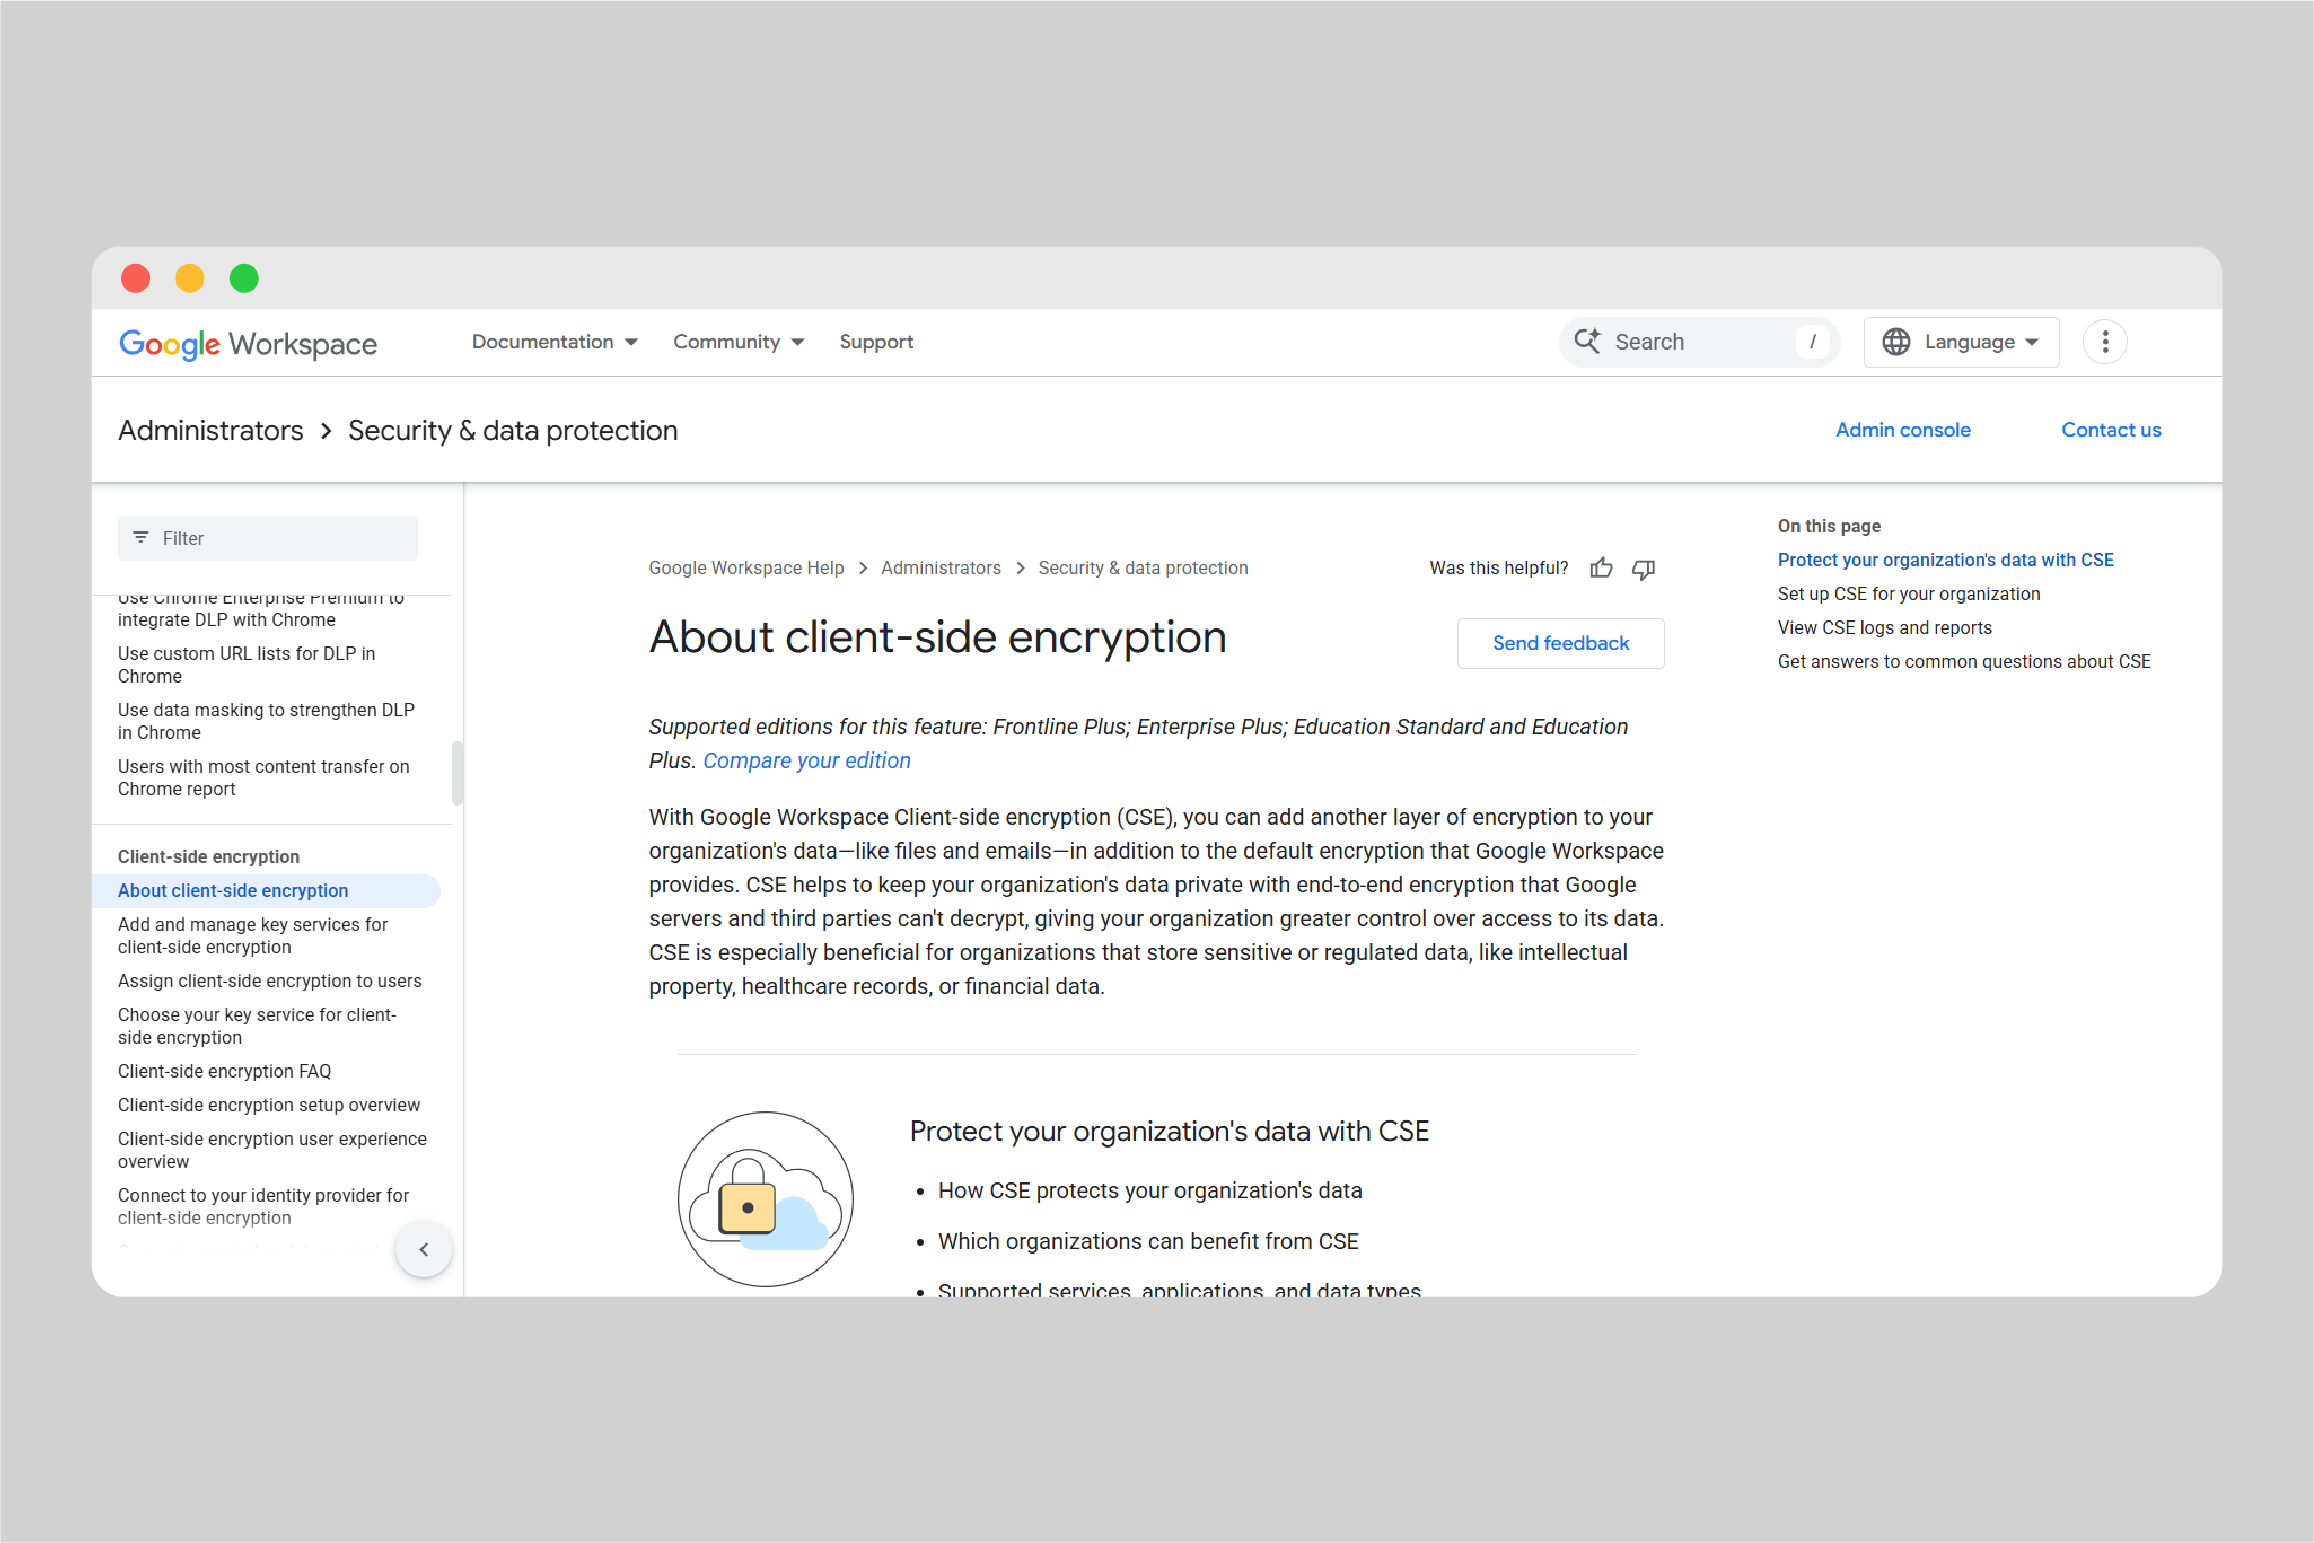Open the three-dot more options menu
This screenshot has width=2314, height=1543.
pos(2105,342)
